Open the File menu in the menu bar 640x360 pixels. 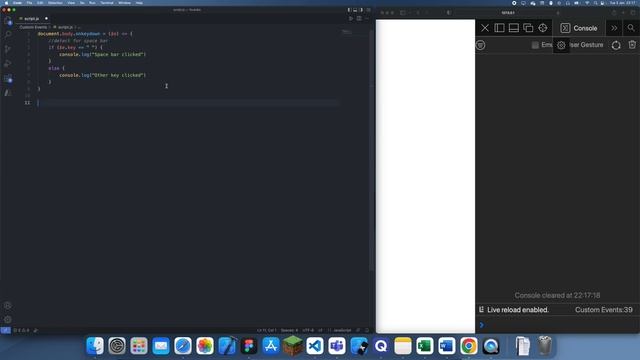pos(29,3)
